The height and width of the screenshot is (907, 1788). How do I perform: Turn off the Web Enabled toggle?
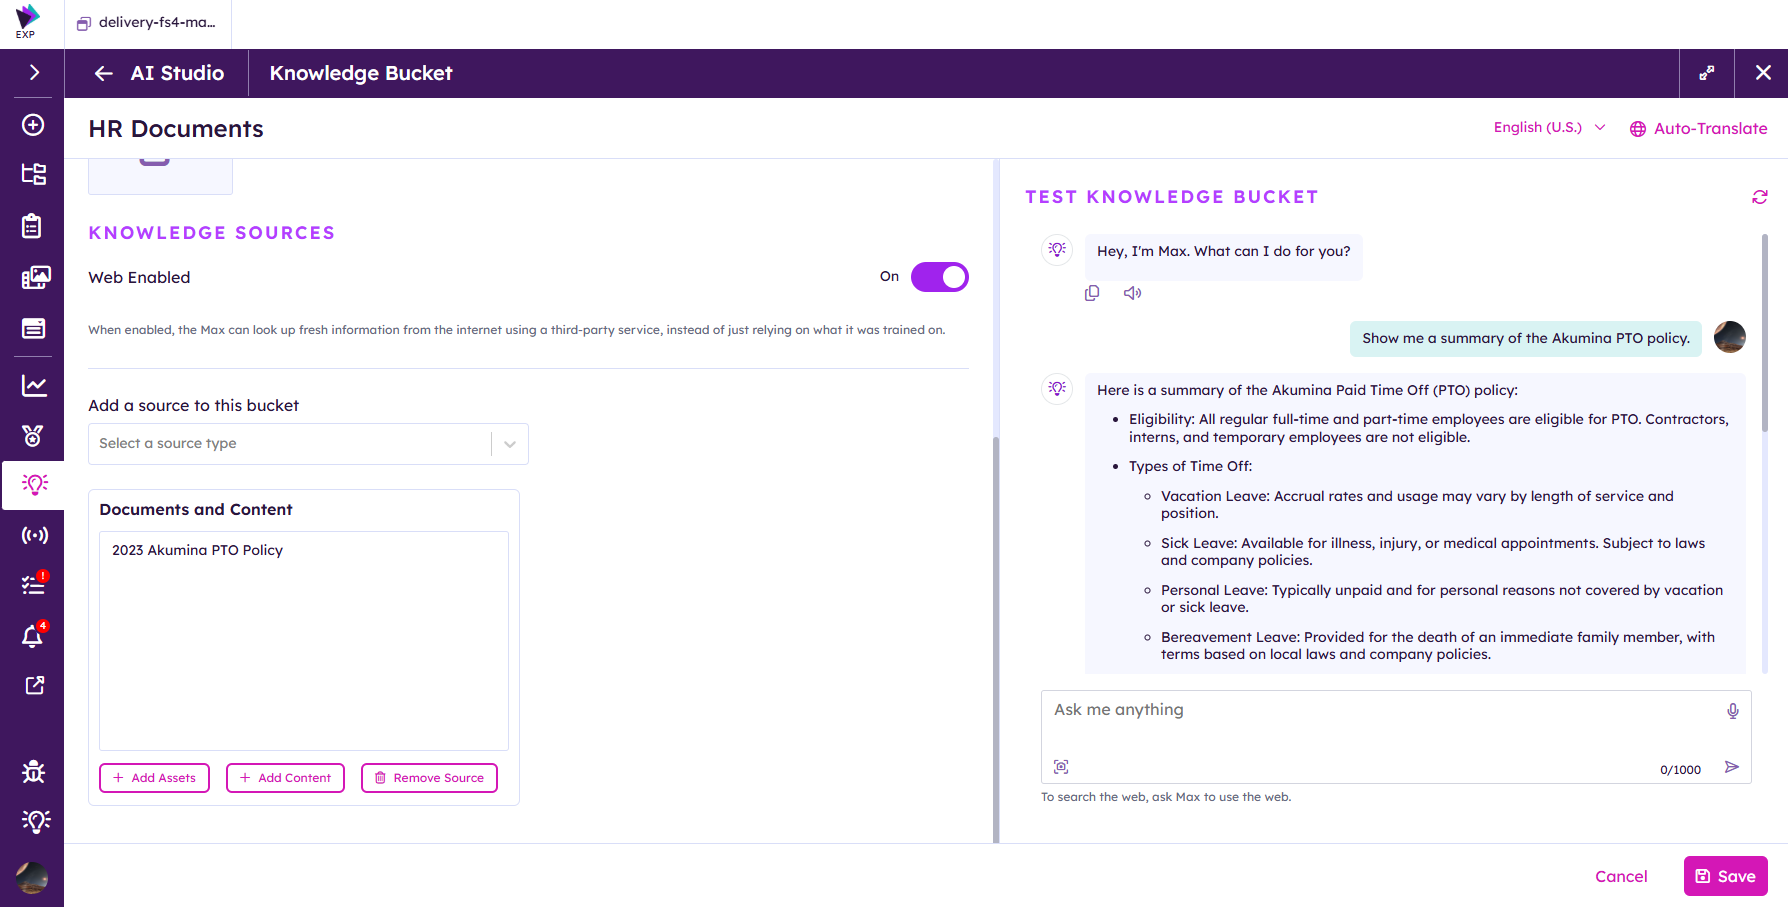[x=940, y=277]
